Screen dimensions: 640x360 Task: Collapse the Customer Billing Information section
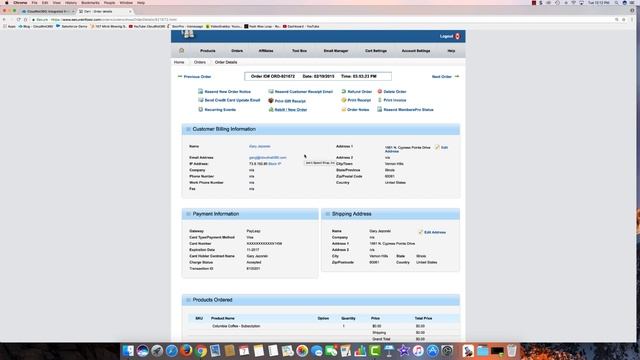(188, 129)
